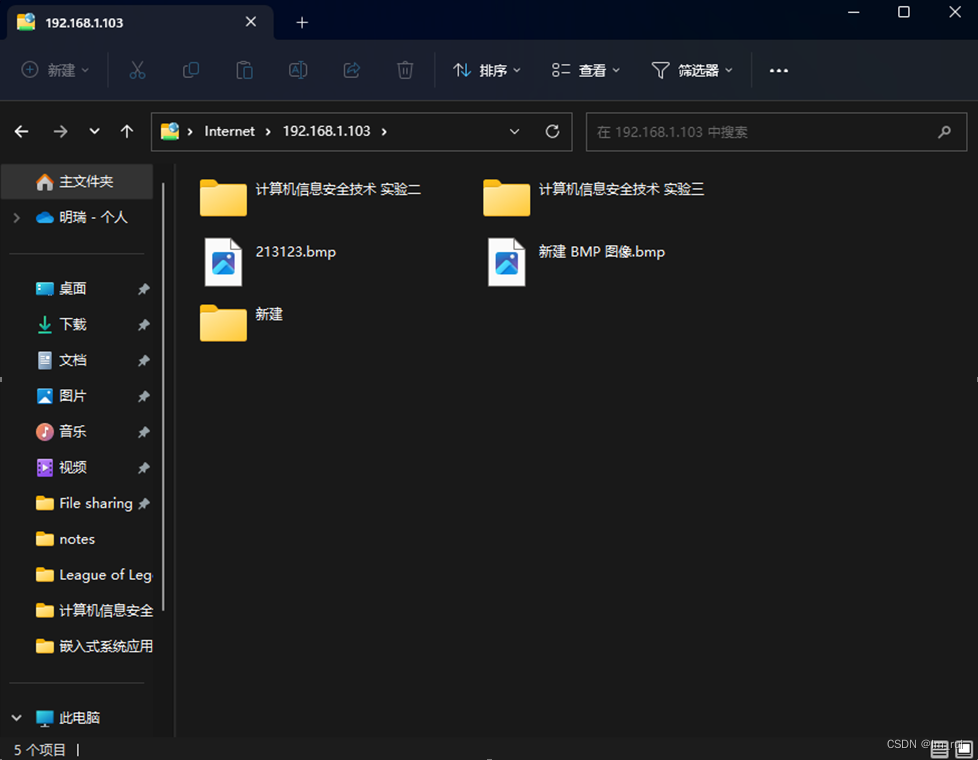
Task: Click pin icon next to 视频
Action: point(144,467)
